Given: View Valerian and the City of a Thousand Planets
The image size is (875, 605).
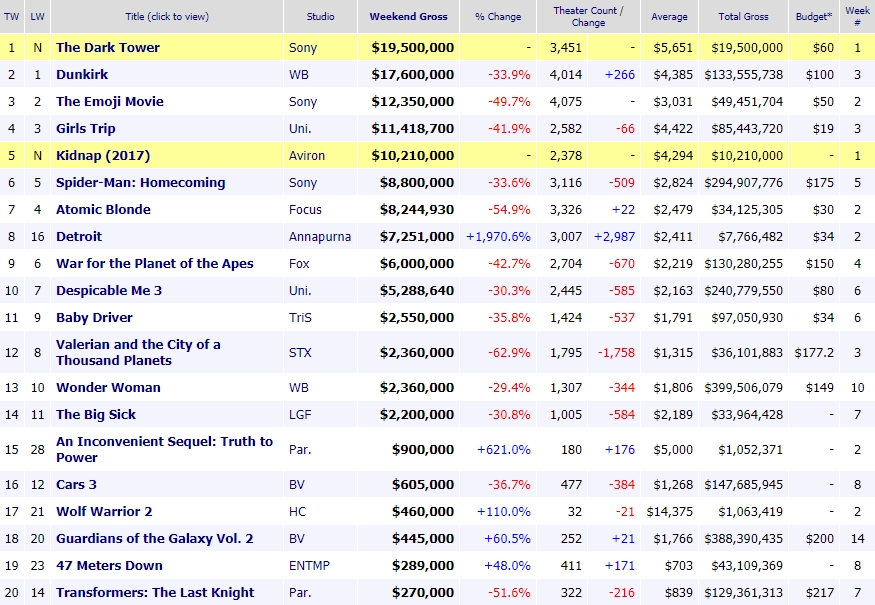Looking at the screenshot, I should coord(138,352).
